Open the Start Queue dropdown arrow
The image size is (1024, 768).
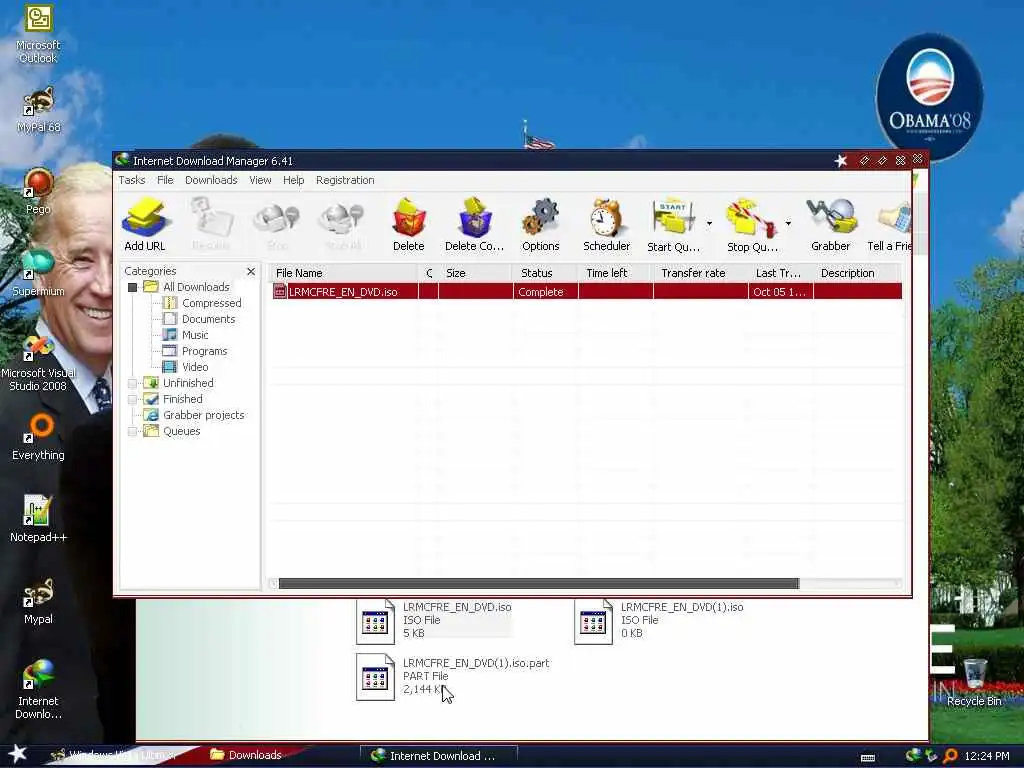tap(709, 223)
